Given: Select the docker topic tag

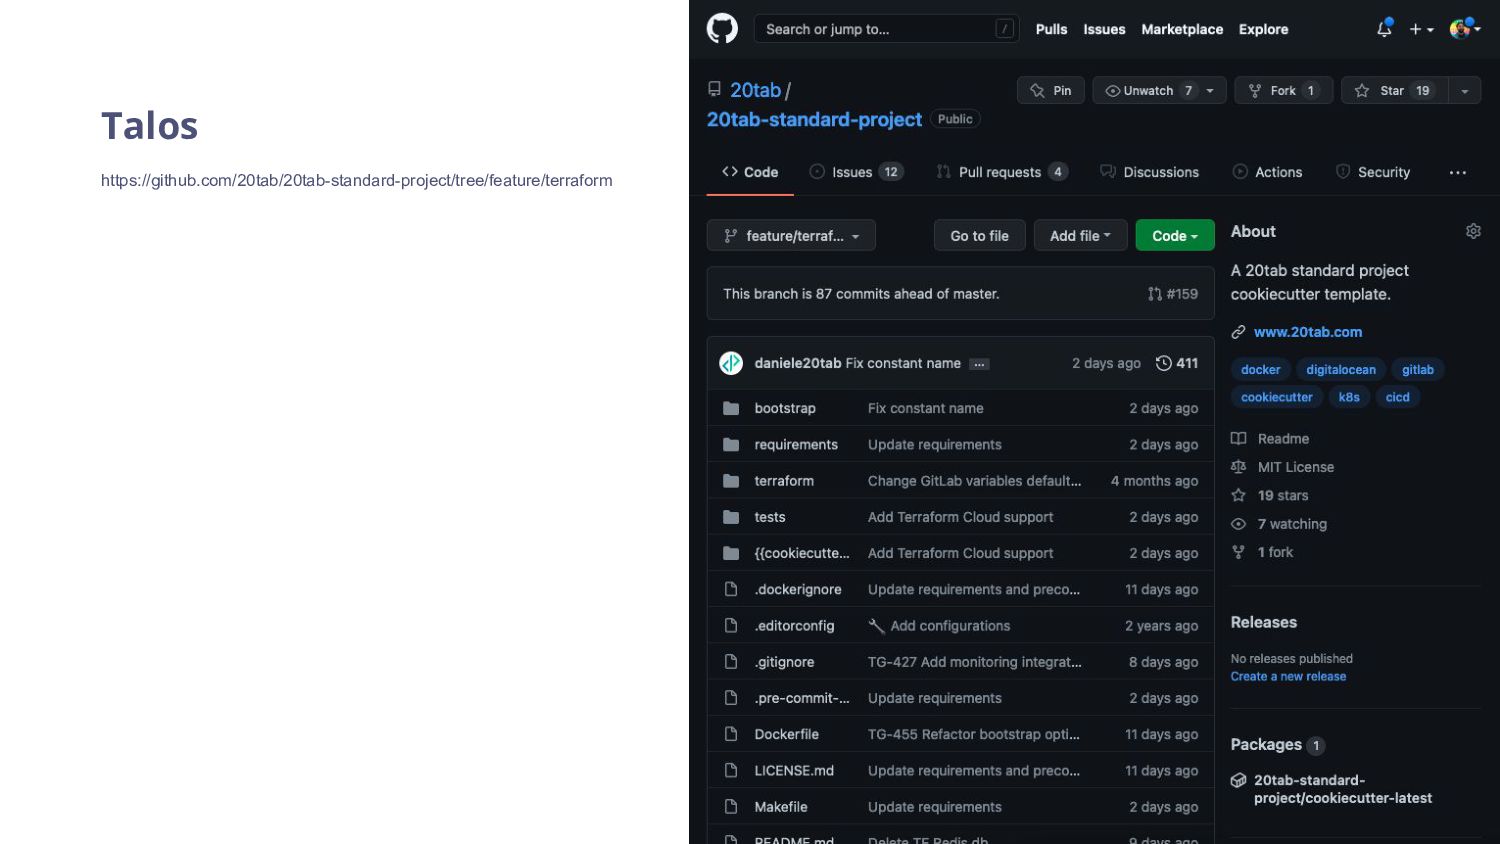Looking at the screenshot, I should click(1260, 370).
